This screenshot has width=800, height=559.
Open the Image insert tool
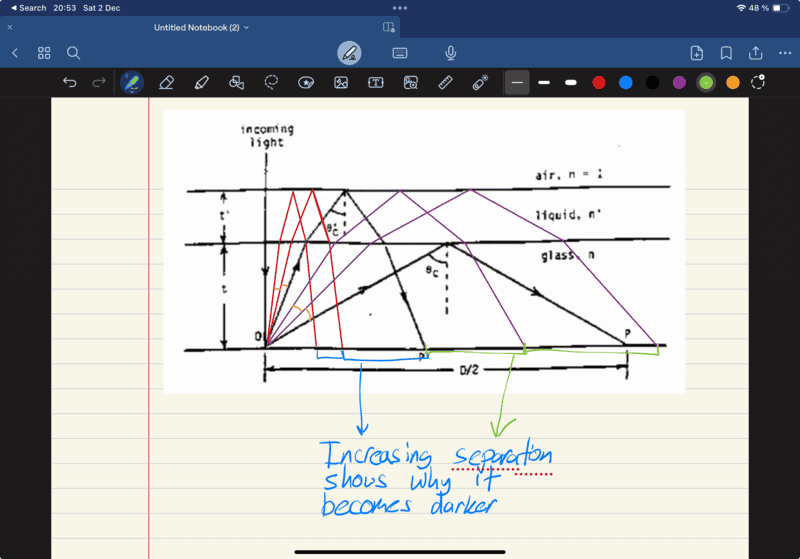(341, 83)
